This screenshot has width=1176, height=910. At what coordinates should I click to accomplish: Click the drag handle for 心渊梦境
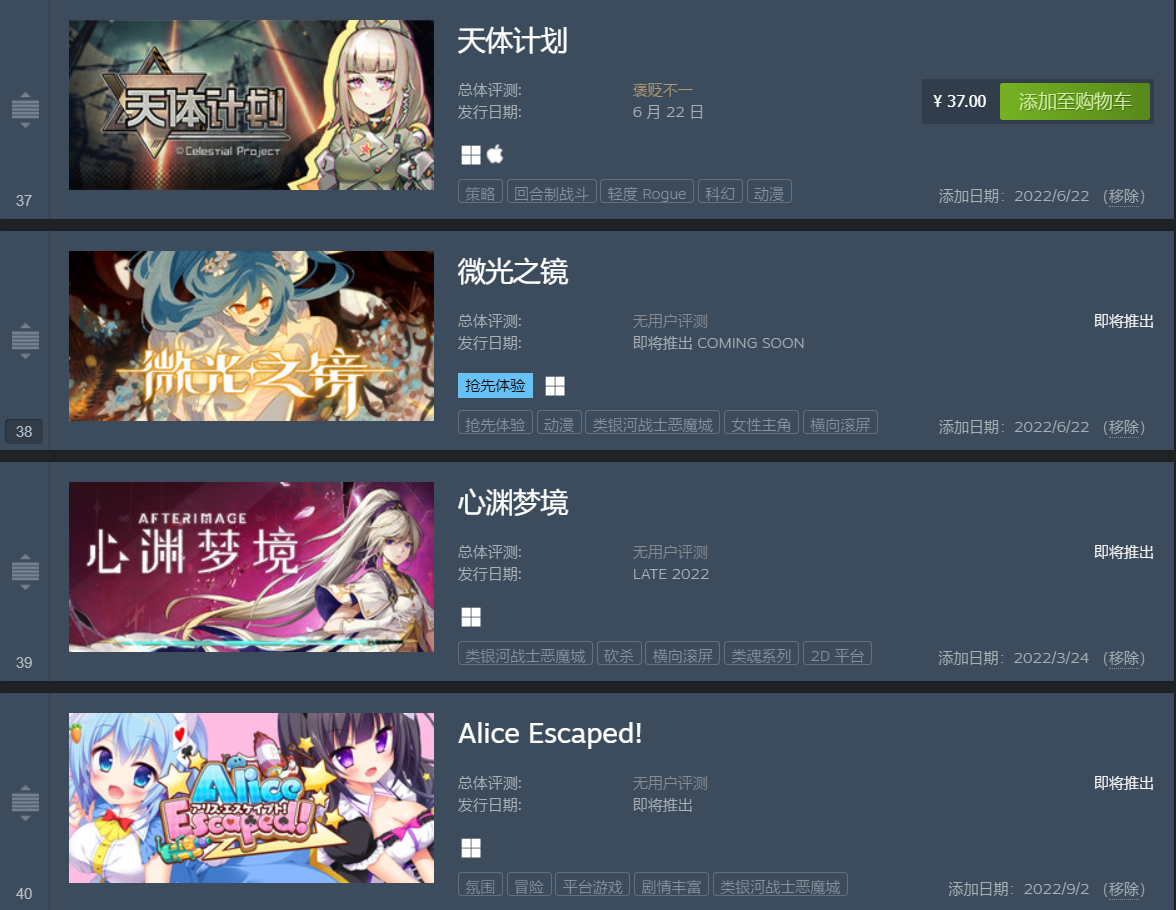click(25, 572)
